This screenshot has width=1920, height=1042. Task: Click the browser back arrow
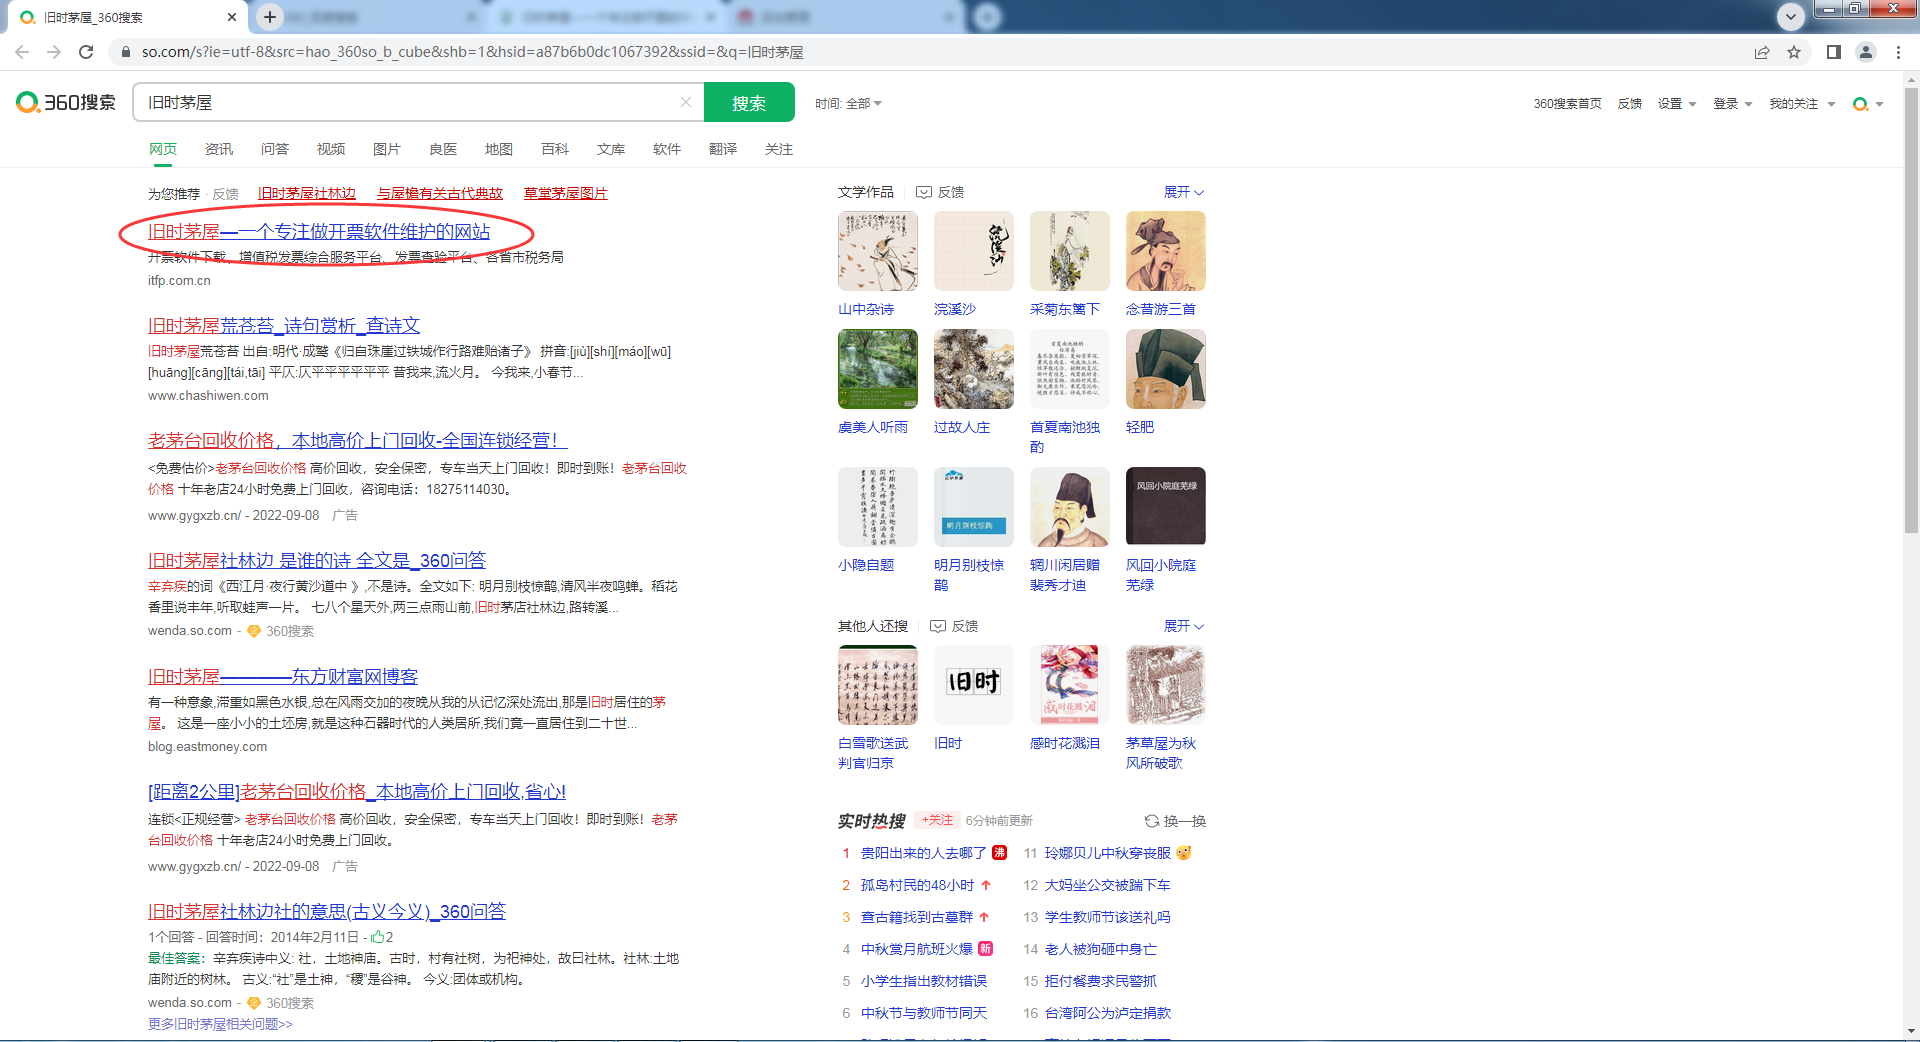22,52
